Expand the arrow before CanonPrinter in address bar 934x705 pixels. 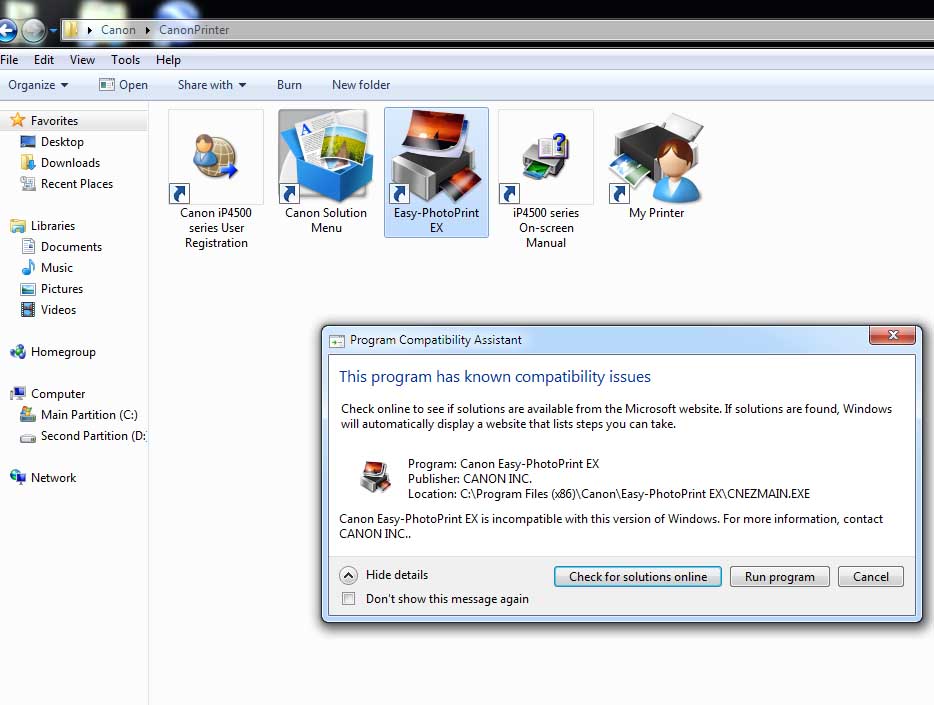(148, 30)
